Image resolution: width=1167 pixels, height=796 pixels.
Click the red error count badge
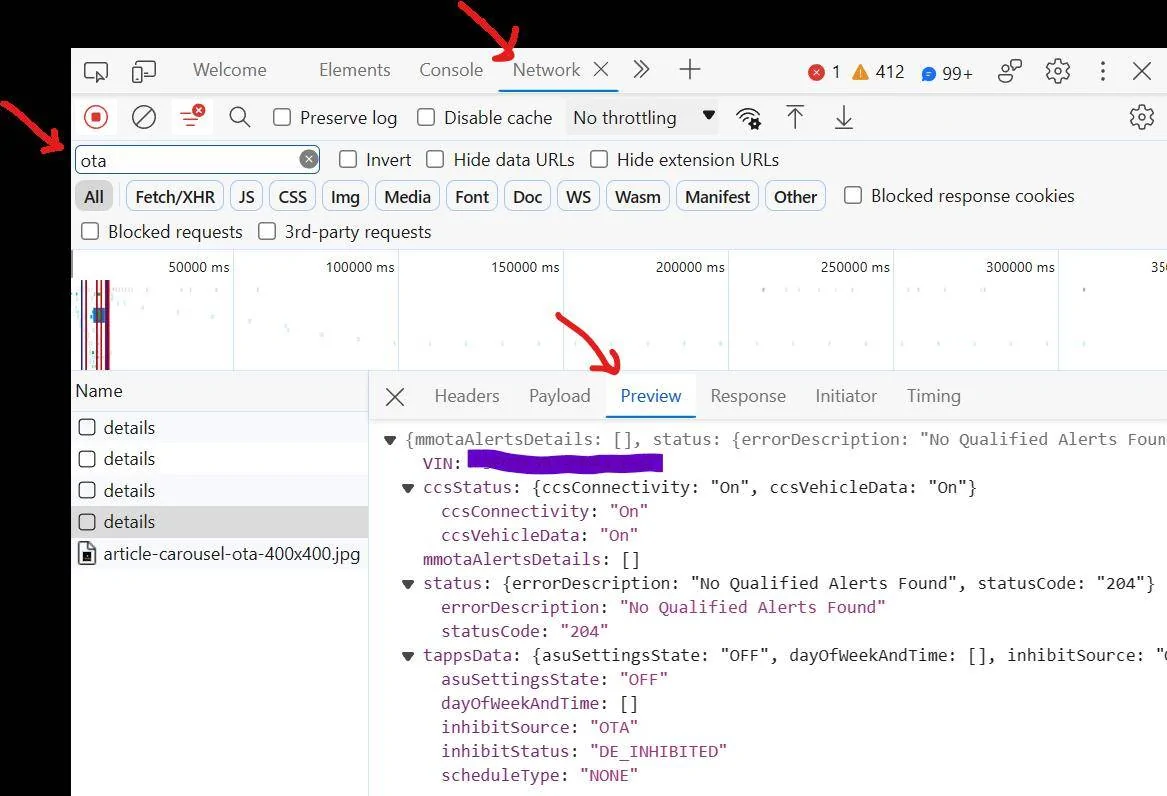pos(823,72)
